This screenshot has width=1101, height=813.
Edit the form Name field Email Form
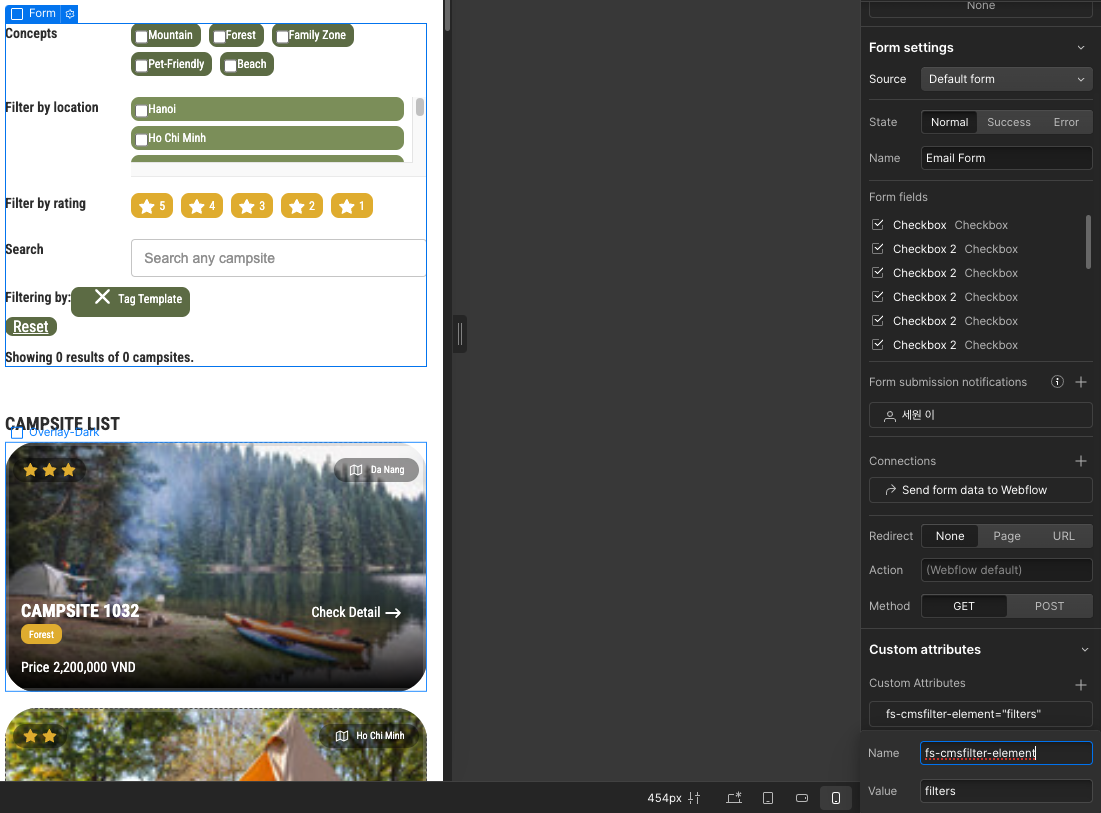click(1006, 158)
